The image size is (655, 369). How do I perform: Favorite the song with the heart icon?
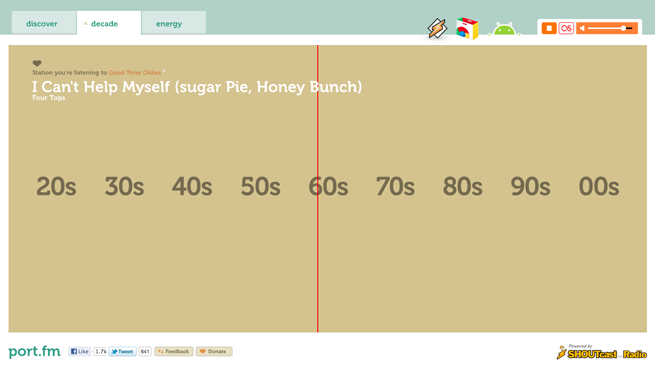[37, 64]
